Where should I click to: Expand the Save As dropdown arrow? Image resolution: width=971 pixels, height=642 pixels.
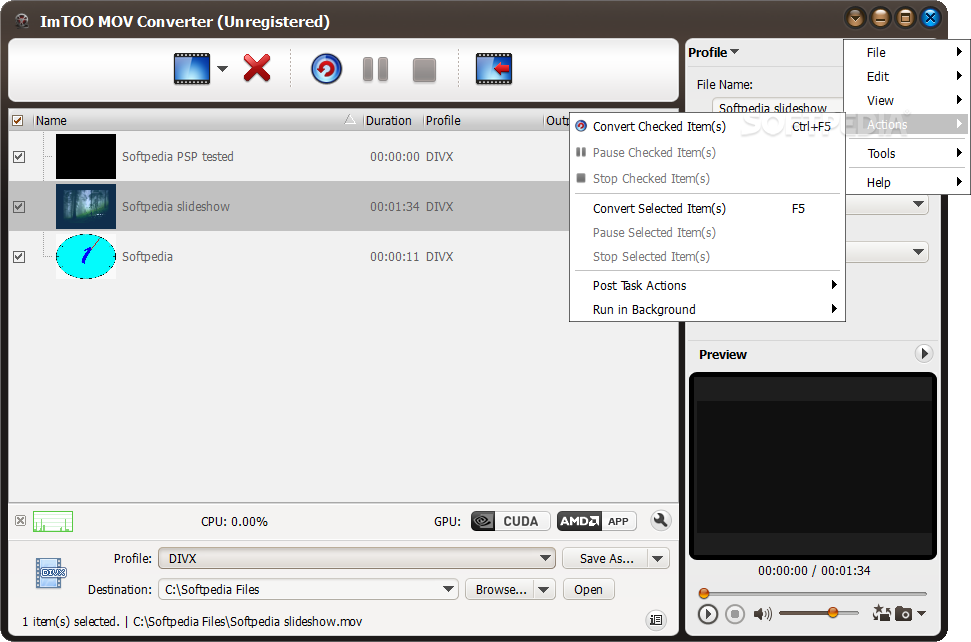coord(658,558)
